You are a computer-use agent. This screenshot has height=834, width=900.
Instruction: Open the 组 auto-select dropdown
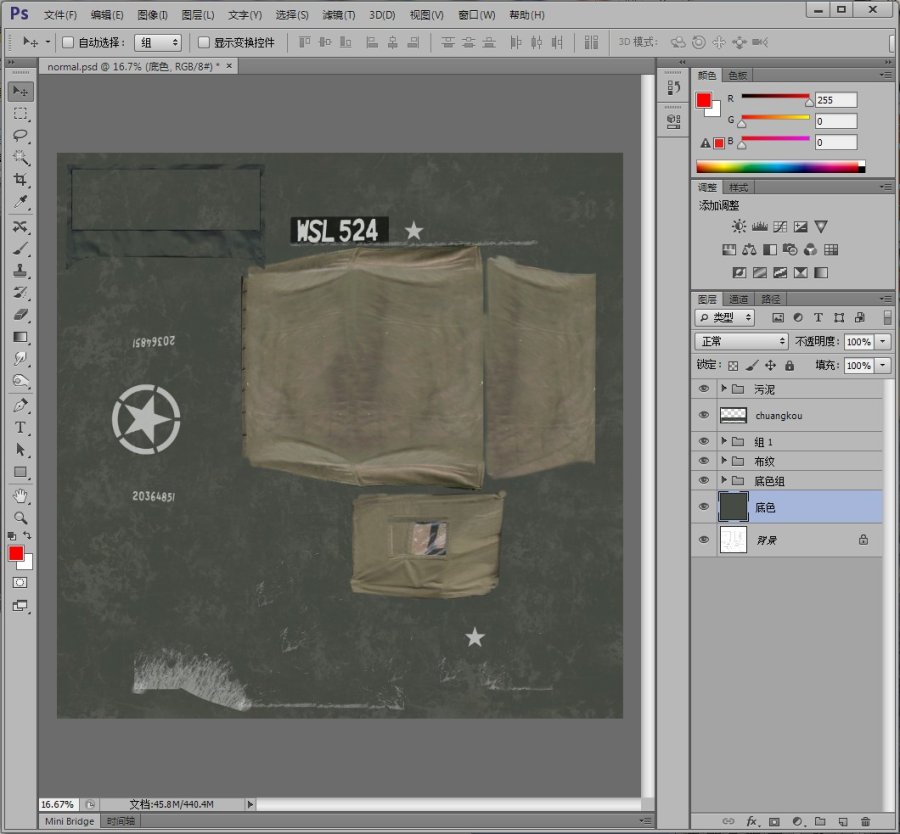pos(158,43)
